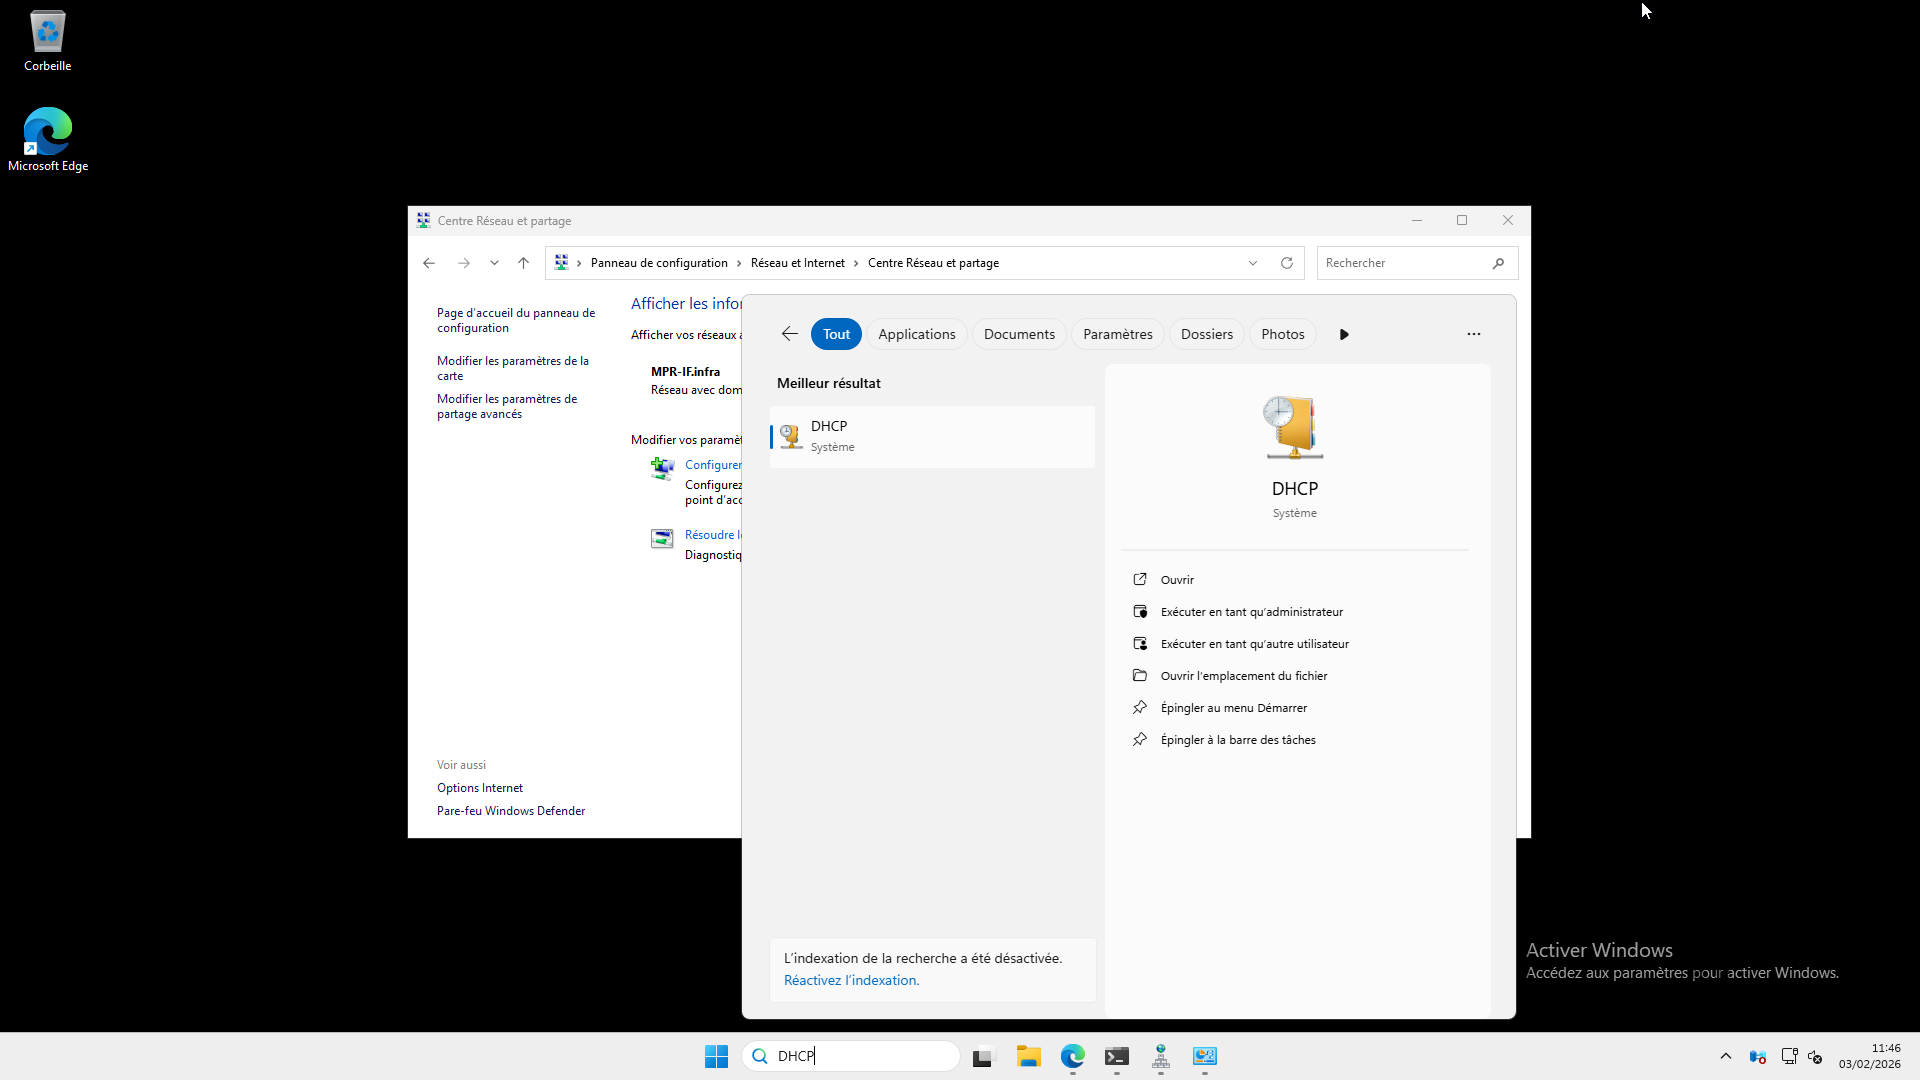Open the terminal icon in taskbar
Image resolution: width=1920 pixels, height=1088 pixels.
[x=1116, y=1056]
